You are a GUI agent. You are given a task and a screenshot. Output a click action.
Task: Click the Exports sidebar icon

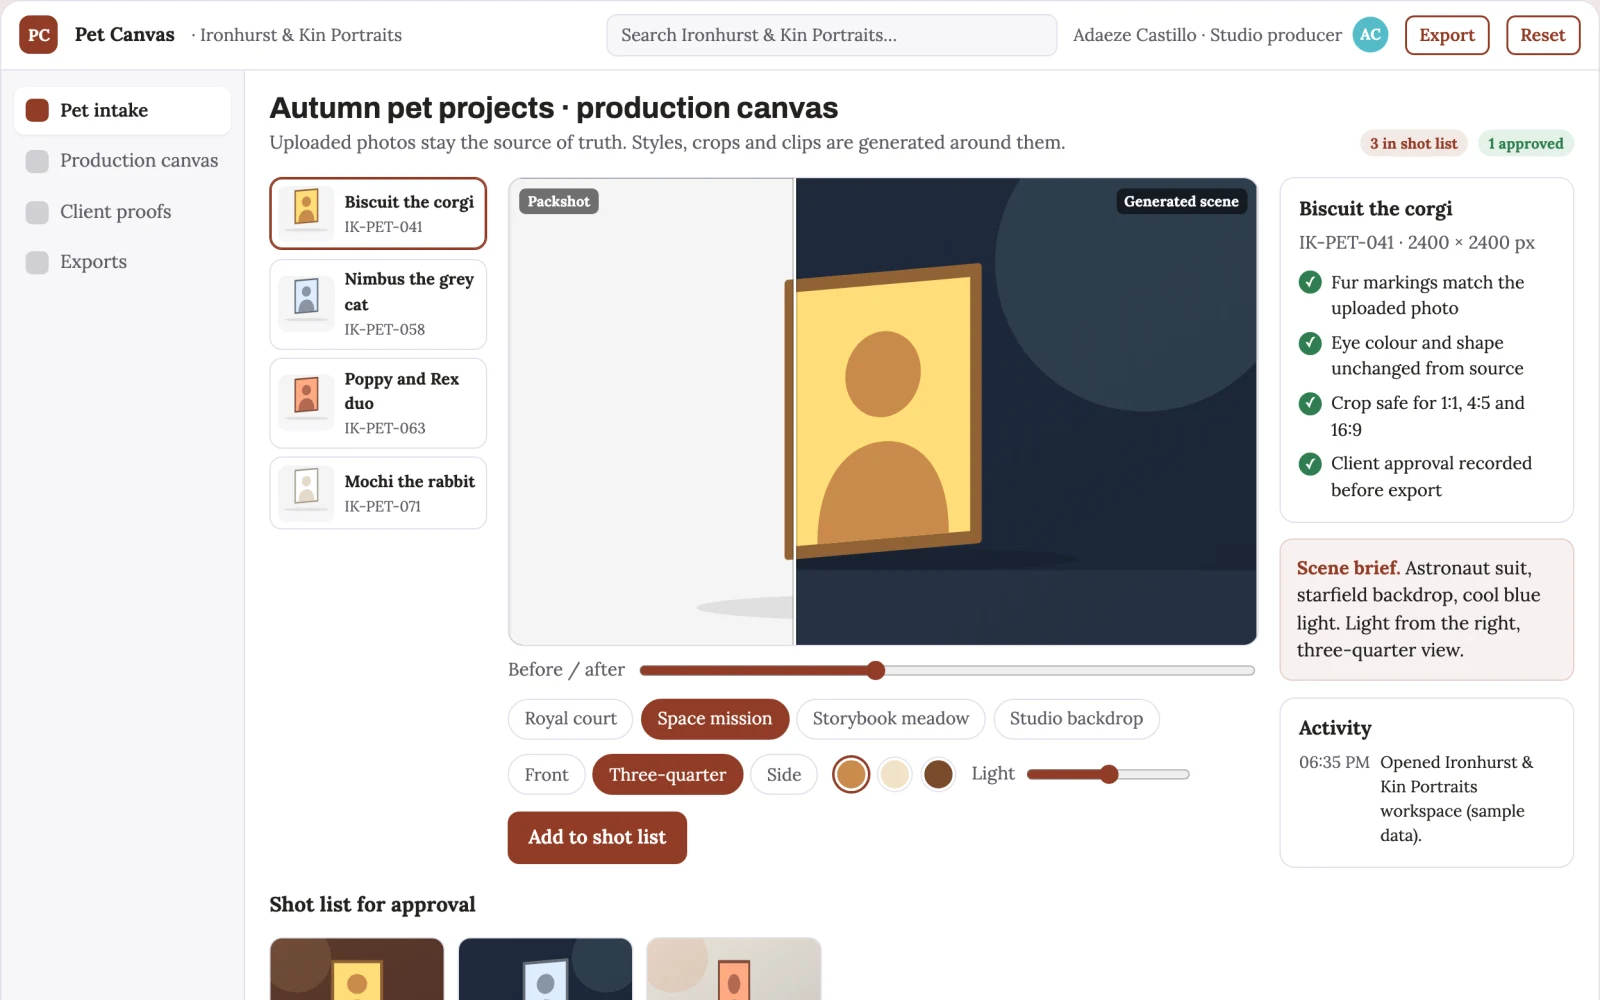click(37, 262)
